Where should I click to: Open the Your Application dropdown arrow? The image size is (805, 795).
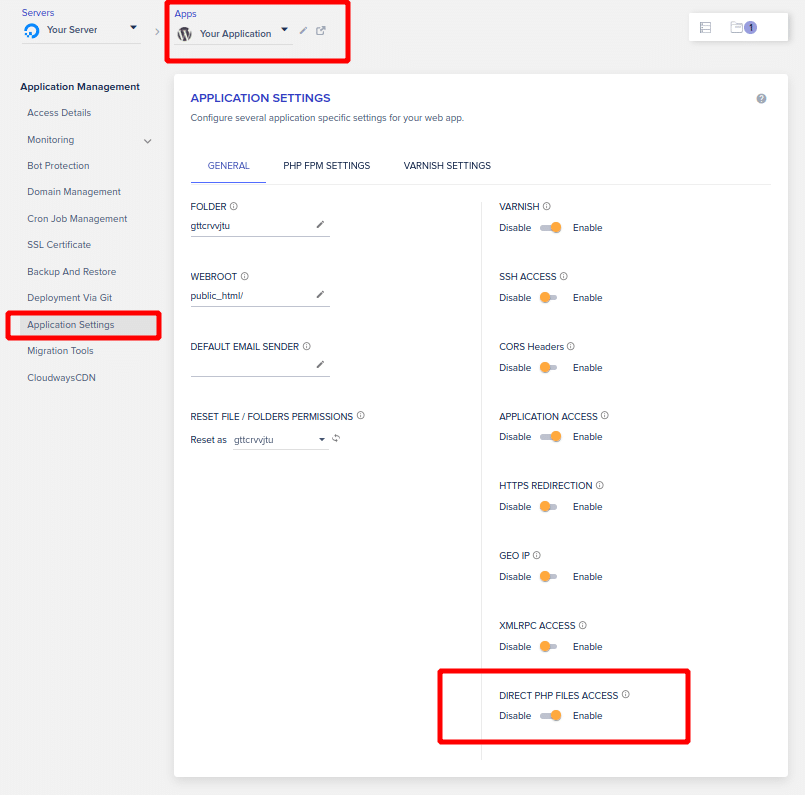click(x=284, y=30)
